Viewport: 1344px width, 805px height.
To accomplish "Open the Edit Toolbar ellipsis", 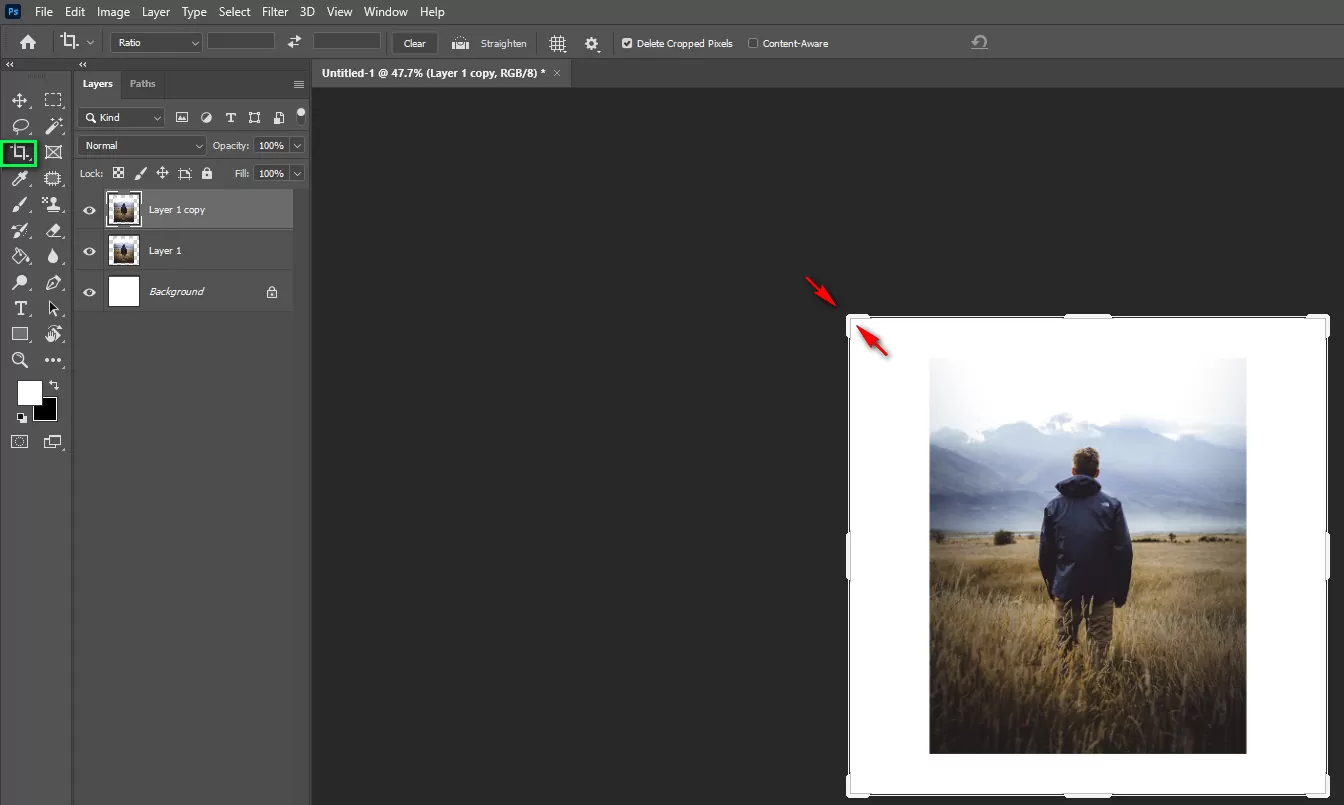I will 53,360.
